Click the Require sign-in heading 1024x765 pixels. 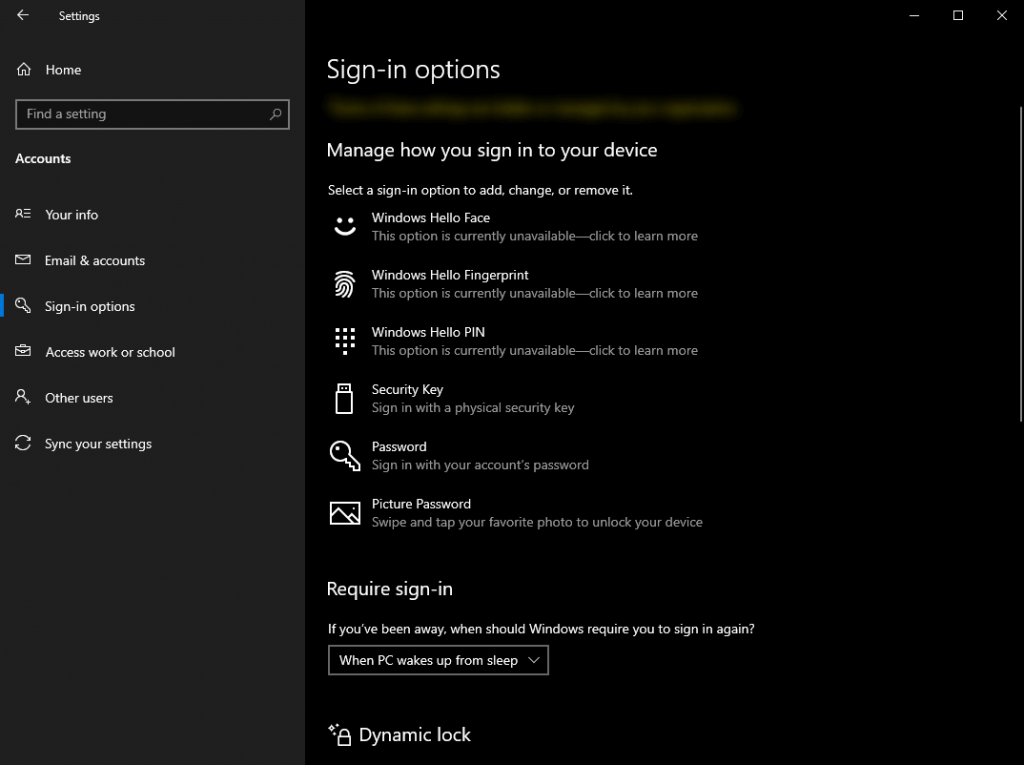tap(390, 589)
